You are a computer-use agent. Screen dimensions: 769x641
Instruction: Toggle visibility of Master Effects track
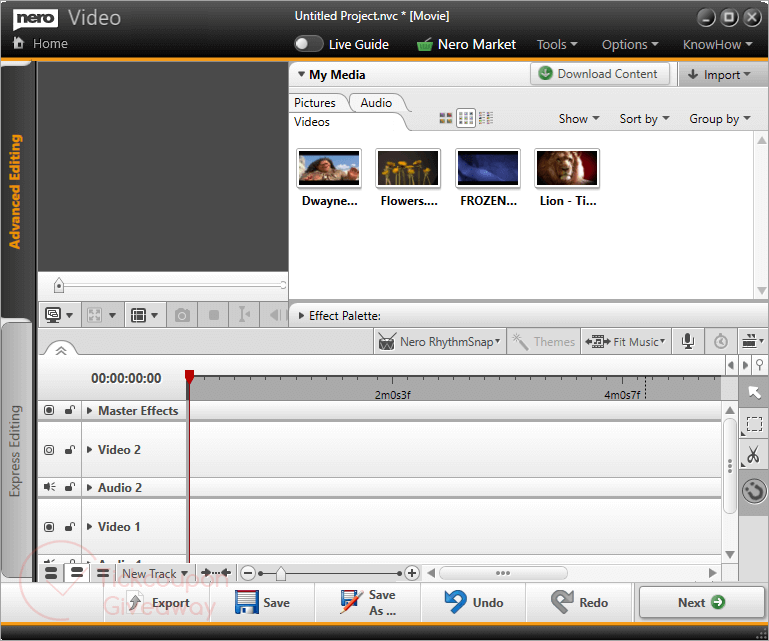(49, 410)
